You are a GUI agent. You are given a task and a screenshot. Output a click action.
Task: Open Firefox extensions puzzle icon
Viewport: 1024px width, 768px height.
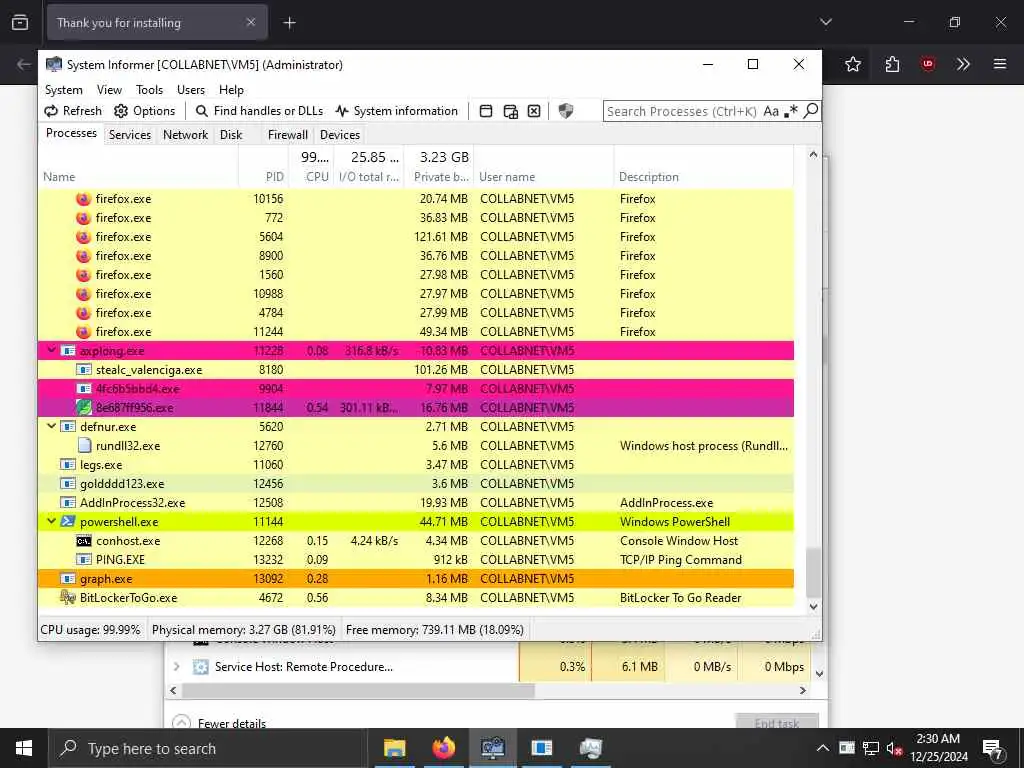[x=892, y=64]
